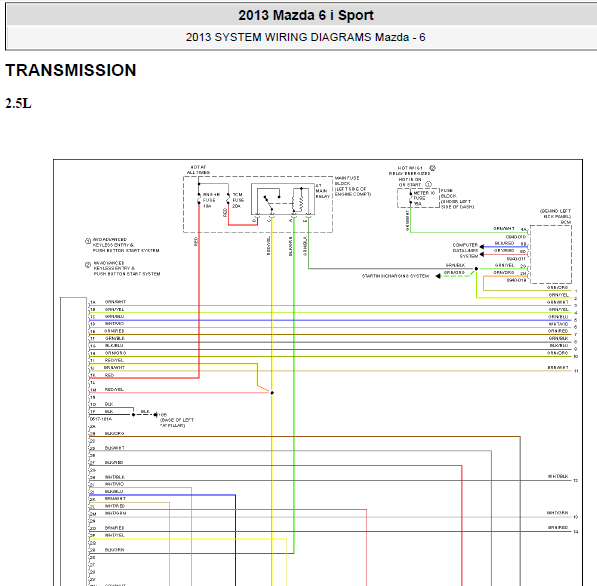
Task: Click the MAIN FUSE BLOCK location label
Action: (x=353, y=186)
